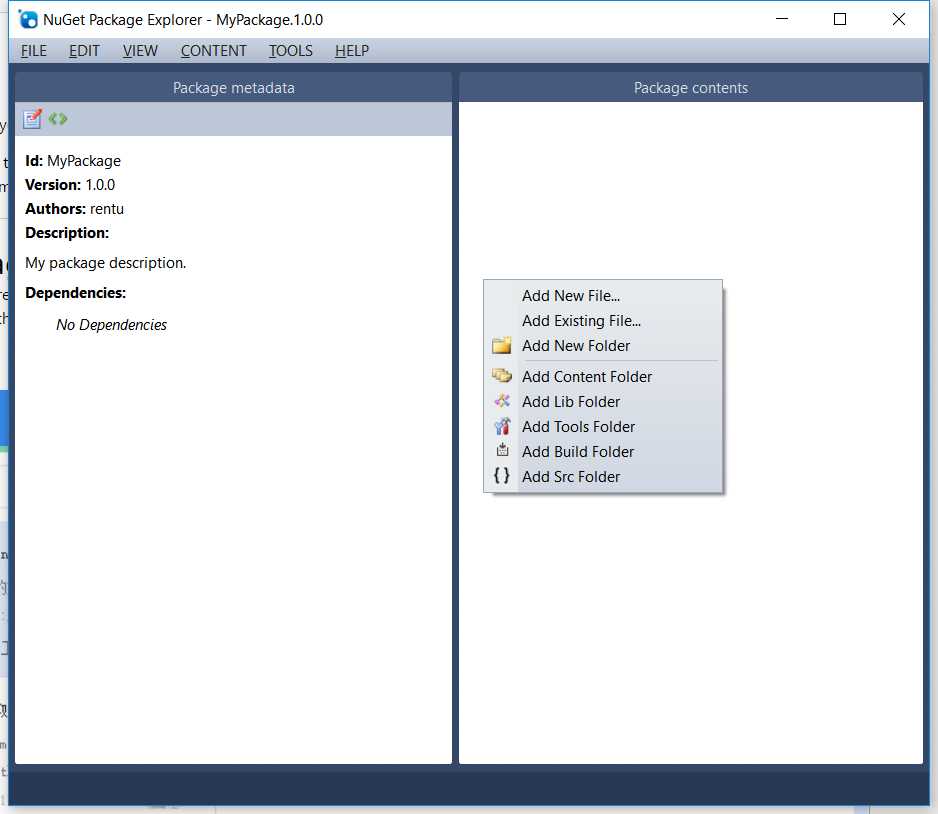
Task: Click the Package contents panel header
Action: [x=691, y=88]
